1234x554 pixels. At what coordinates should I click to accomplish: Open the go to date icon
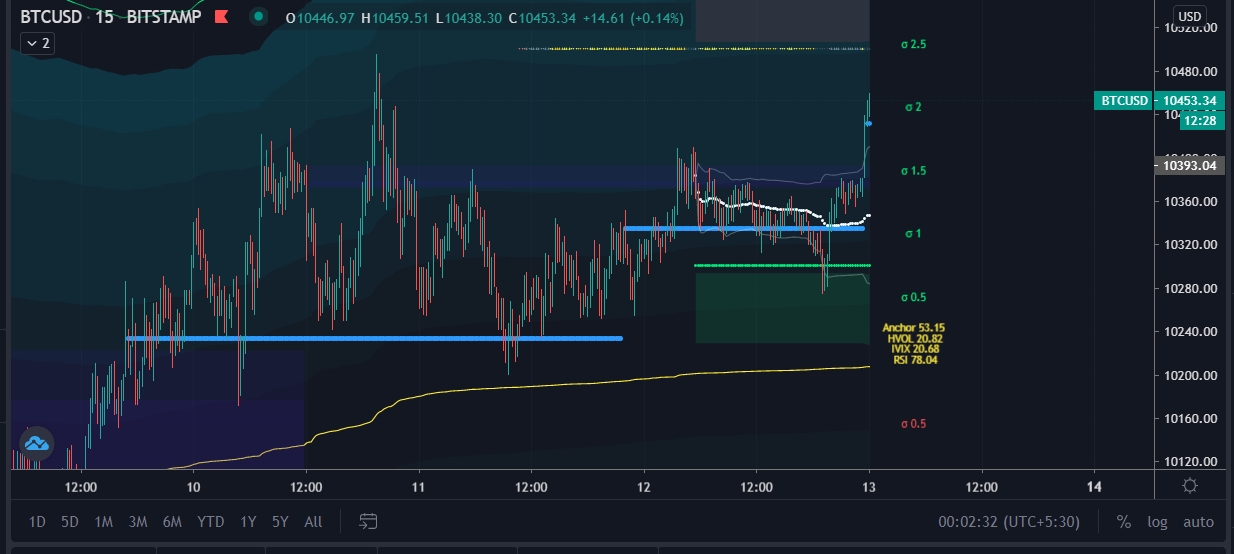pos(368,521)
